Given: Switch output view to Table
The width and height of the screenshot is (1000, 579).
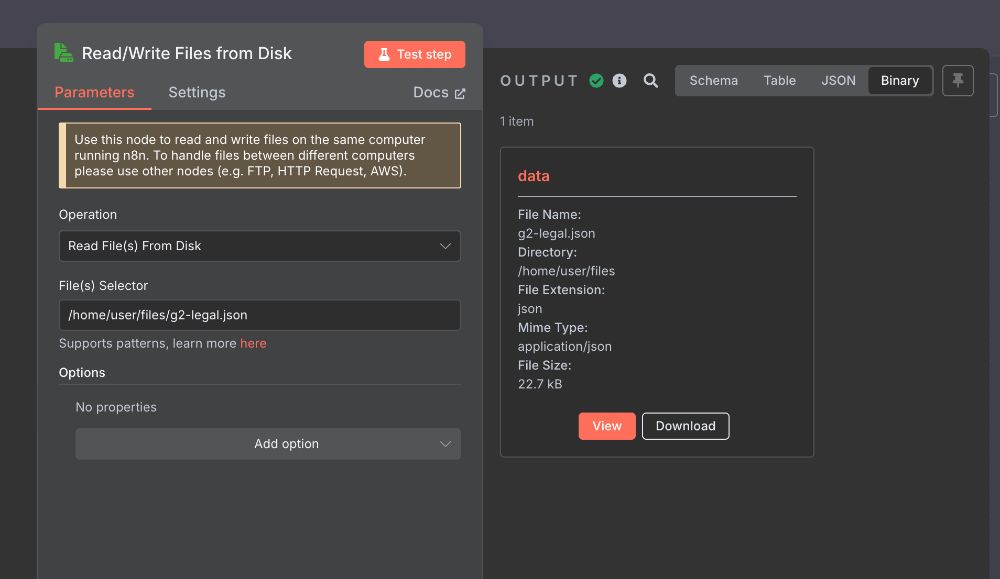Looking at the screenshot, I should (x=780, y=80).
